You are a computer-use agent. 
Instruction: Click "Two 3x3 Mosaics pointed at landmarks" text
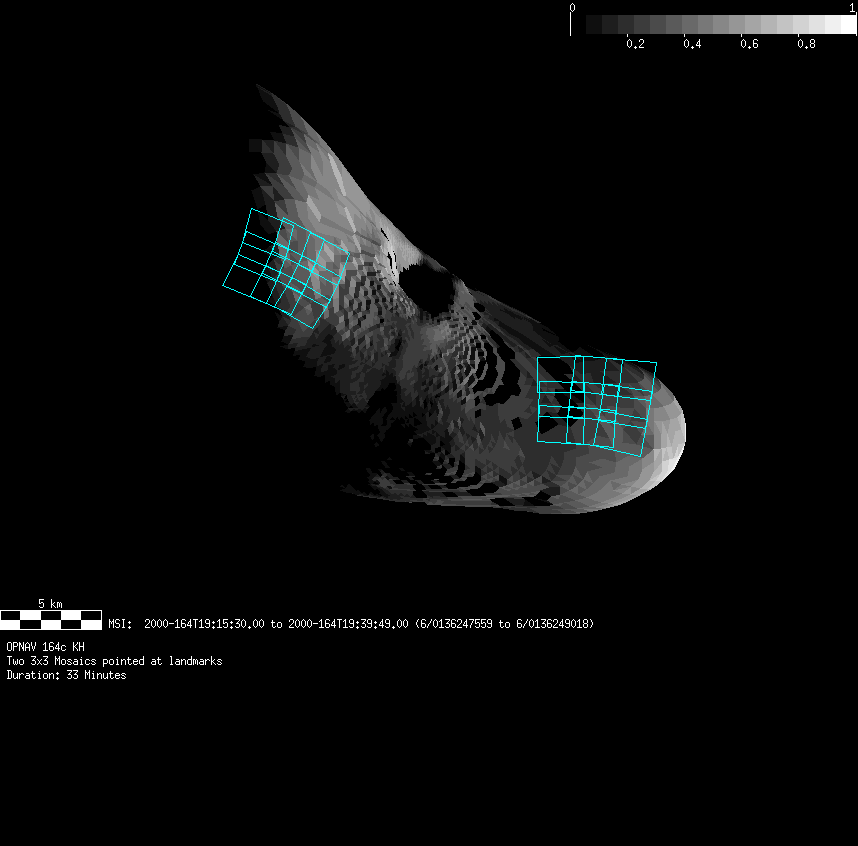114,661
